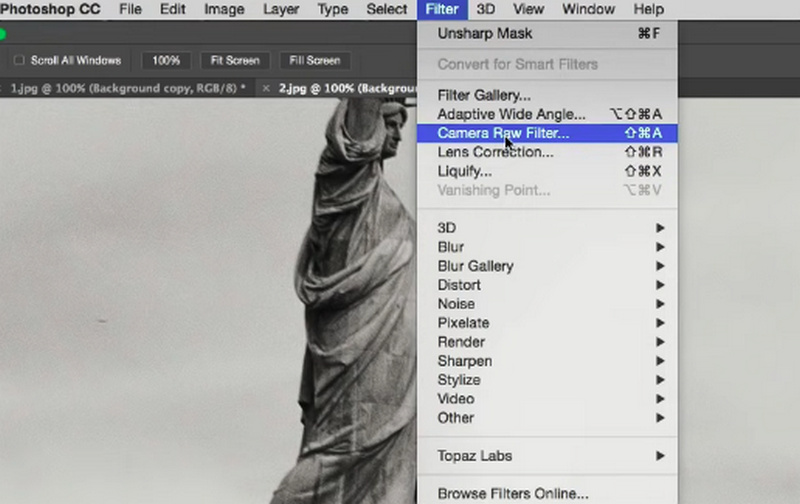Expand the Distort submenu
800x504 pixels.
coord(547,285)
